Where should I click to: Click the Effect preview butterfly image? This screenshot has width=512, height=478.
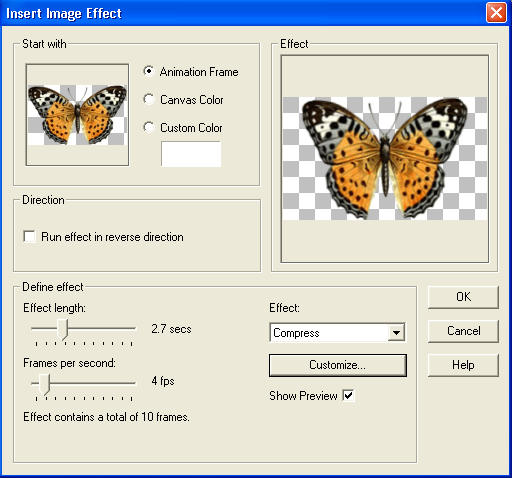[385, 159]
